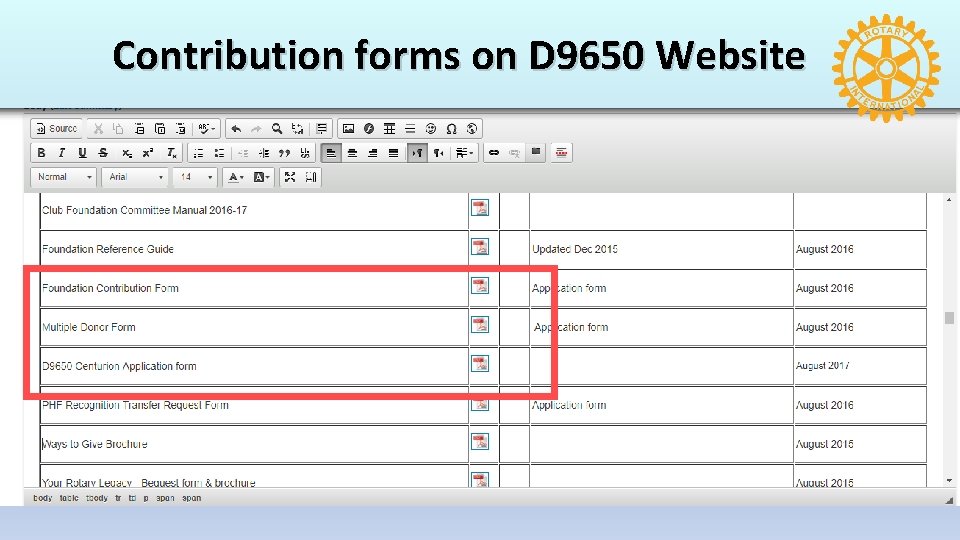The image size is (960, 540).
Task: Click the Maximize editor icon
Action: 290,177
